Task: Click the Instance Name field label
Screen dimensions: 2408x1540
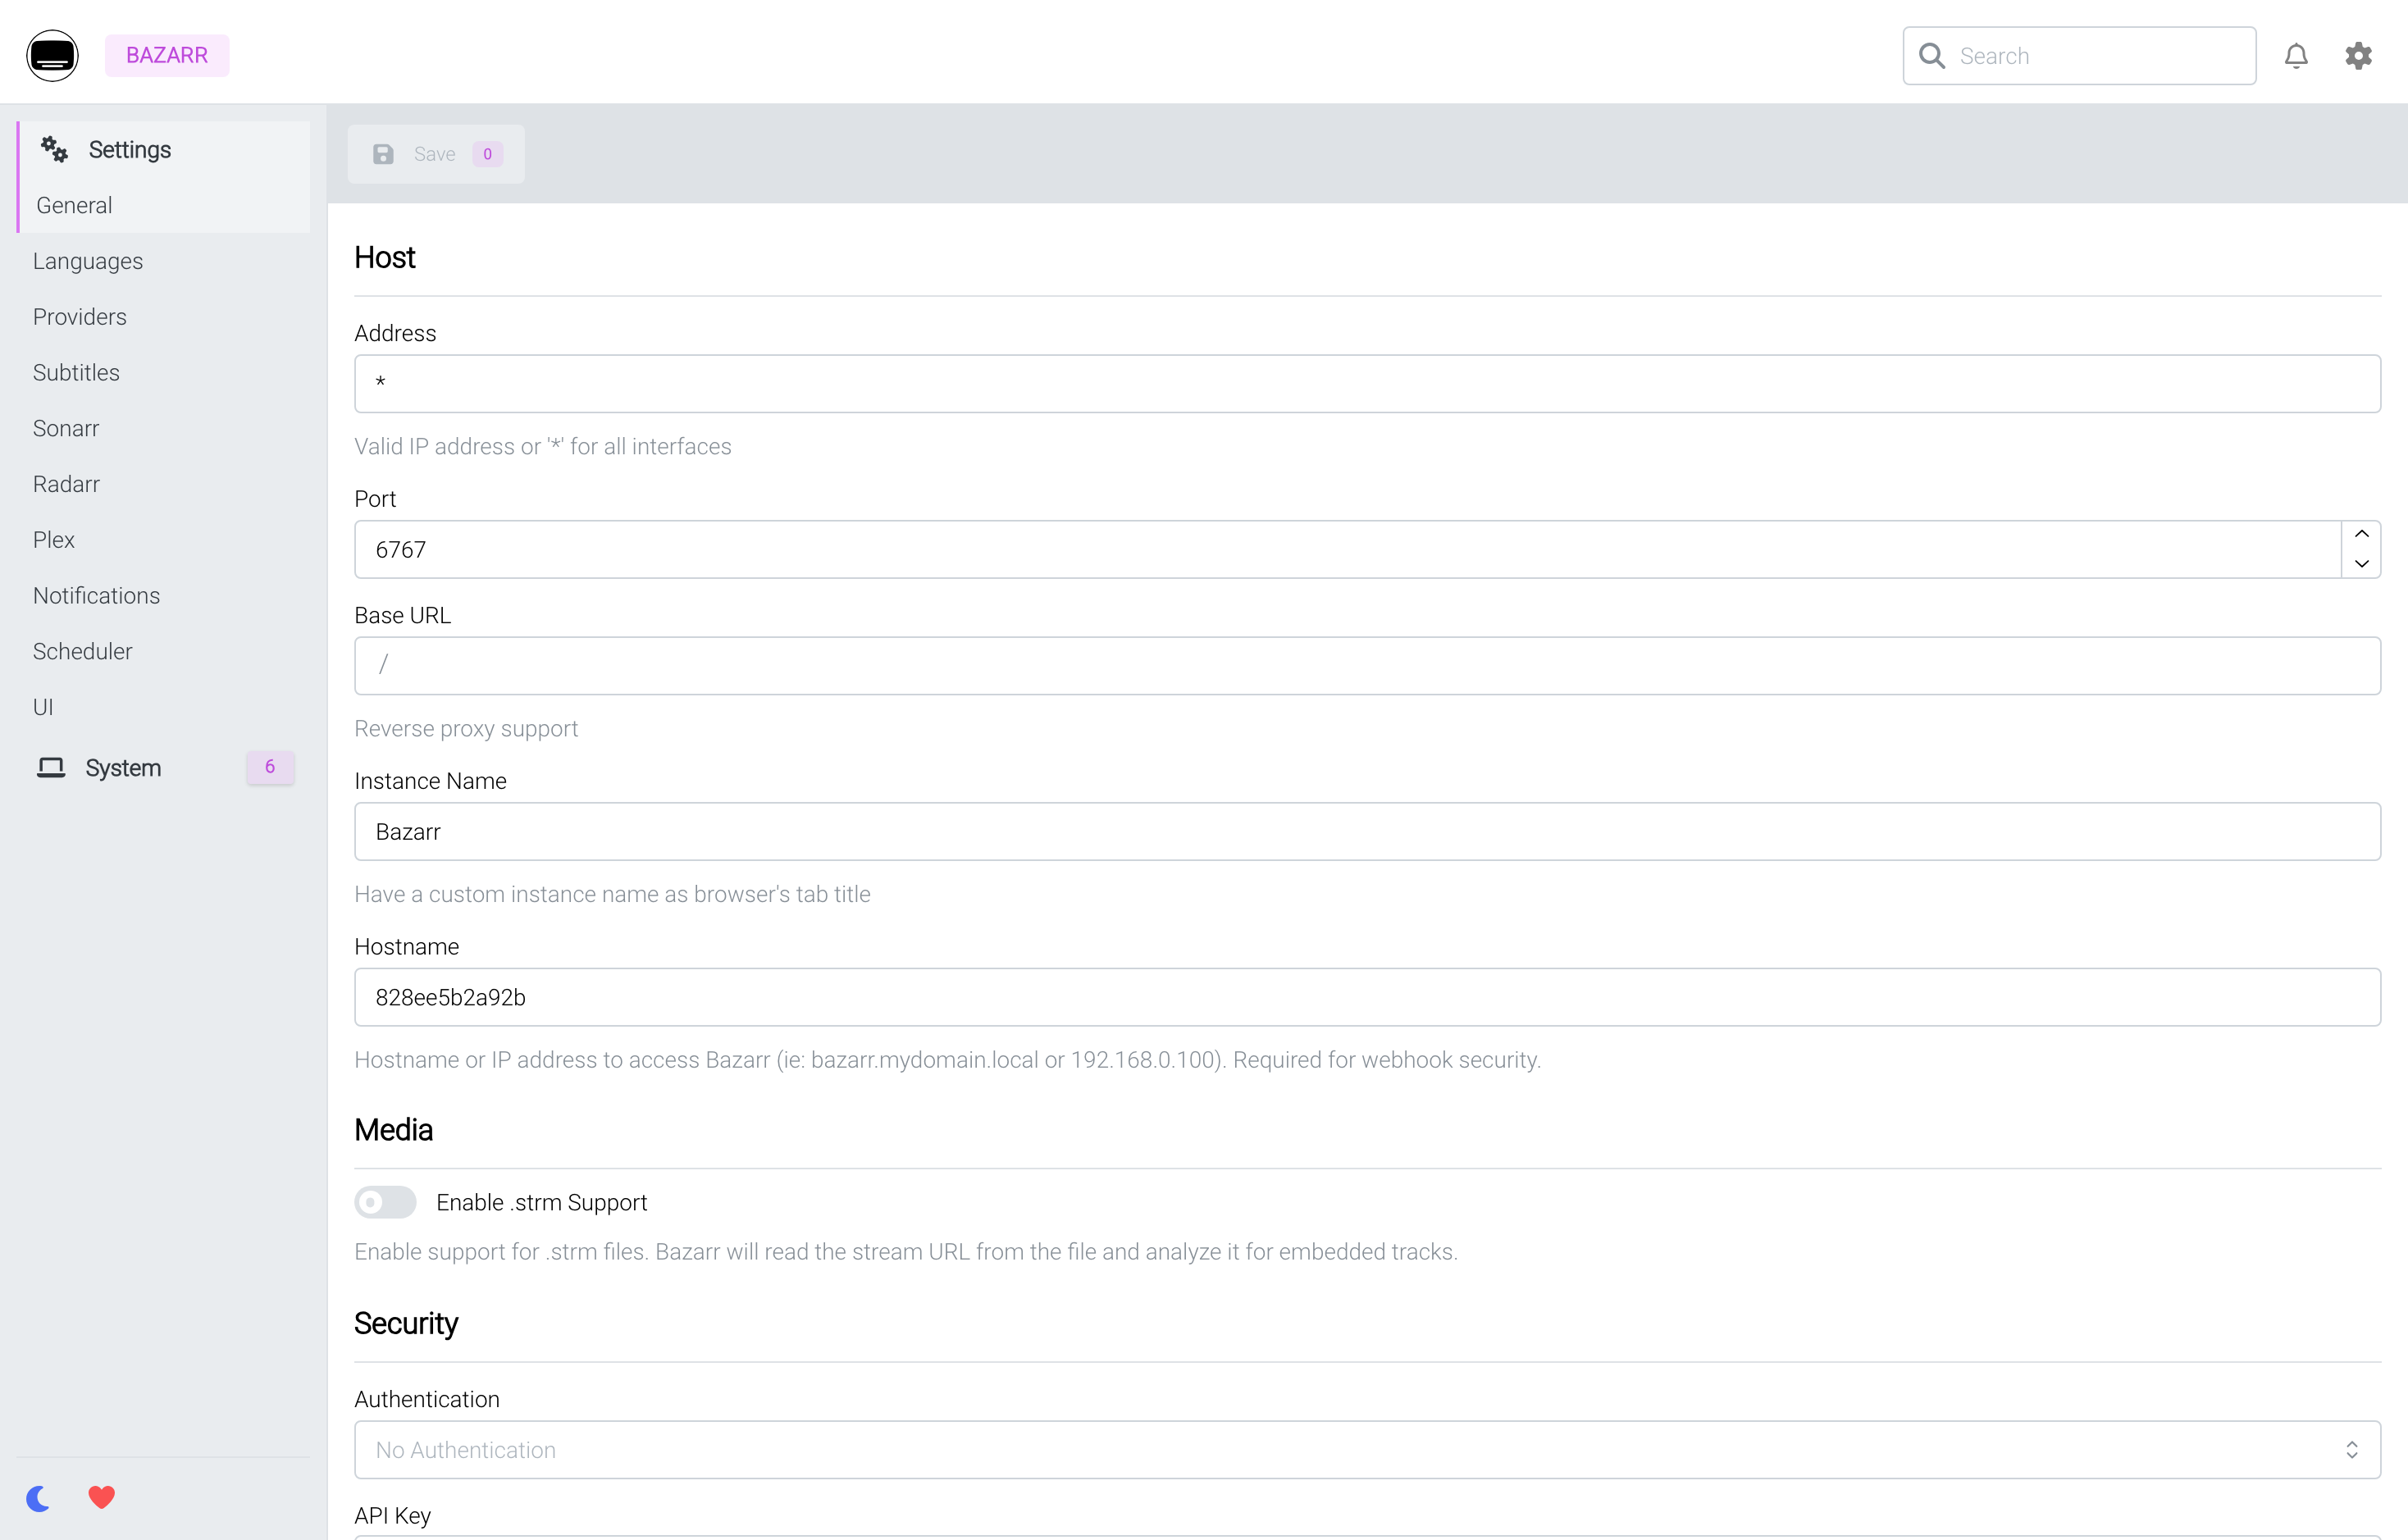Action: [x=430, y=781]
